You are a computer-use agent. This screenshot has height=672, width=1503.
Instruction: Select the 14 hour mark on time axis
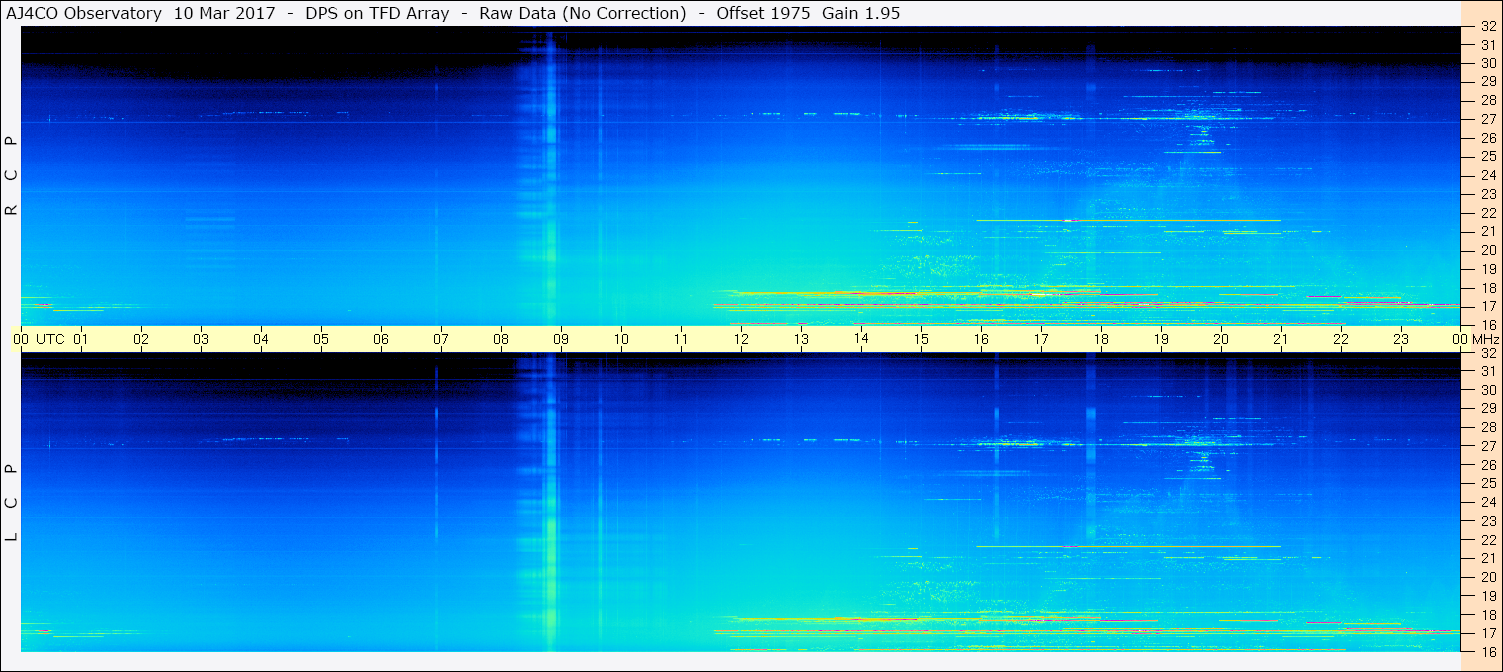(861, 339)
